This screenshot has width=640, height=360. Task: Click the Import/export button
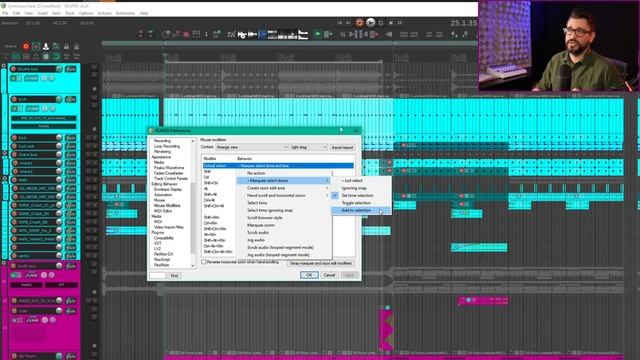click(342, 147)
